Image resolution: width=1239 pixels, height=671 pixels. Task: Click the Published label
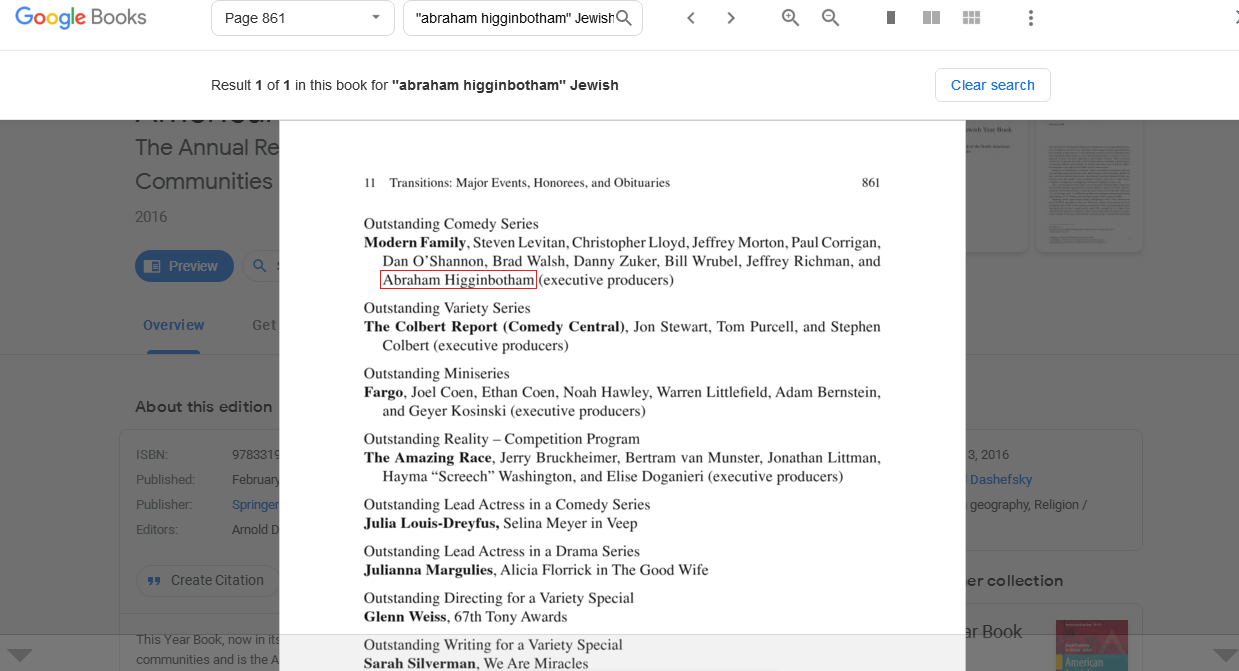pos(166,480)
